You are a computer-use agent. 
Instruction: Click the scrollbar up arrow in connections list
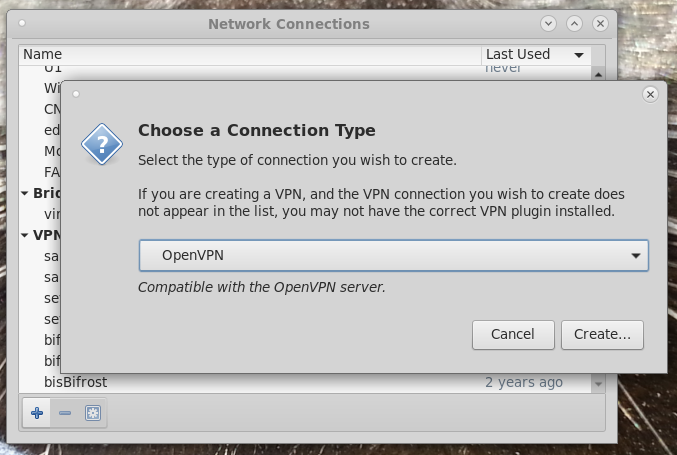pos(598,74)
